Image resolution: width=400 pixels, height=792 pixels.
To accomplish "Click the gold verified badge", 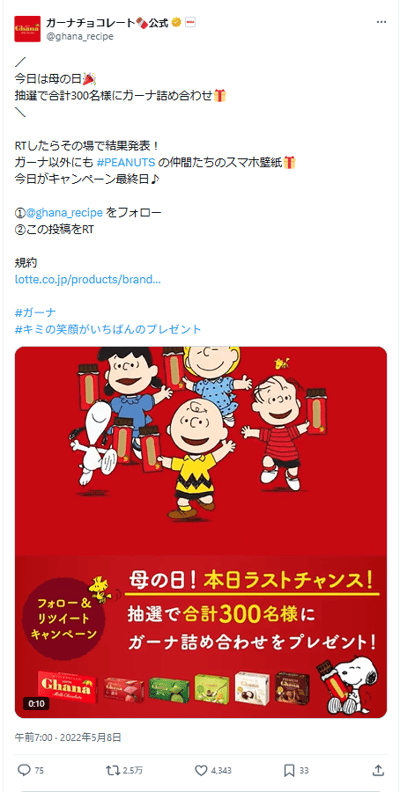I will tap(177, 23).
